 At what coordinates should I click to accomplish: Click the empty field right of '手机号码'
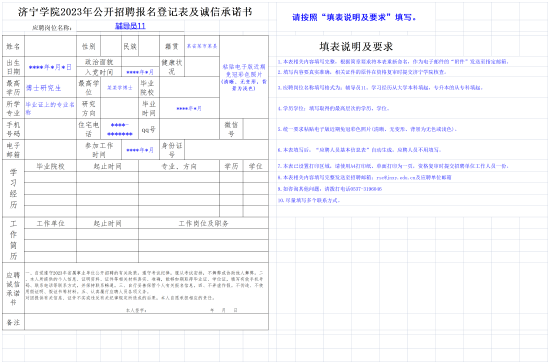point(51,129)
